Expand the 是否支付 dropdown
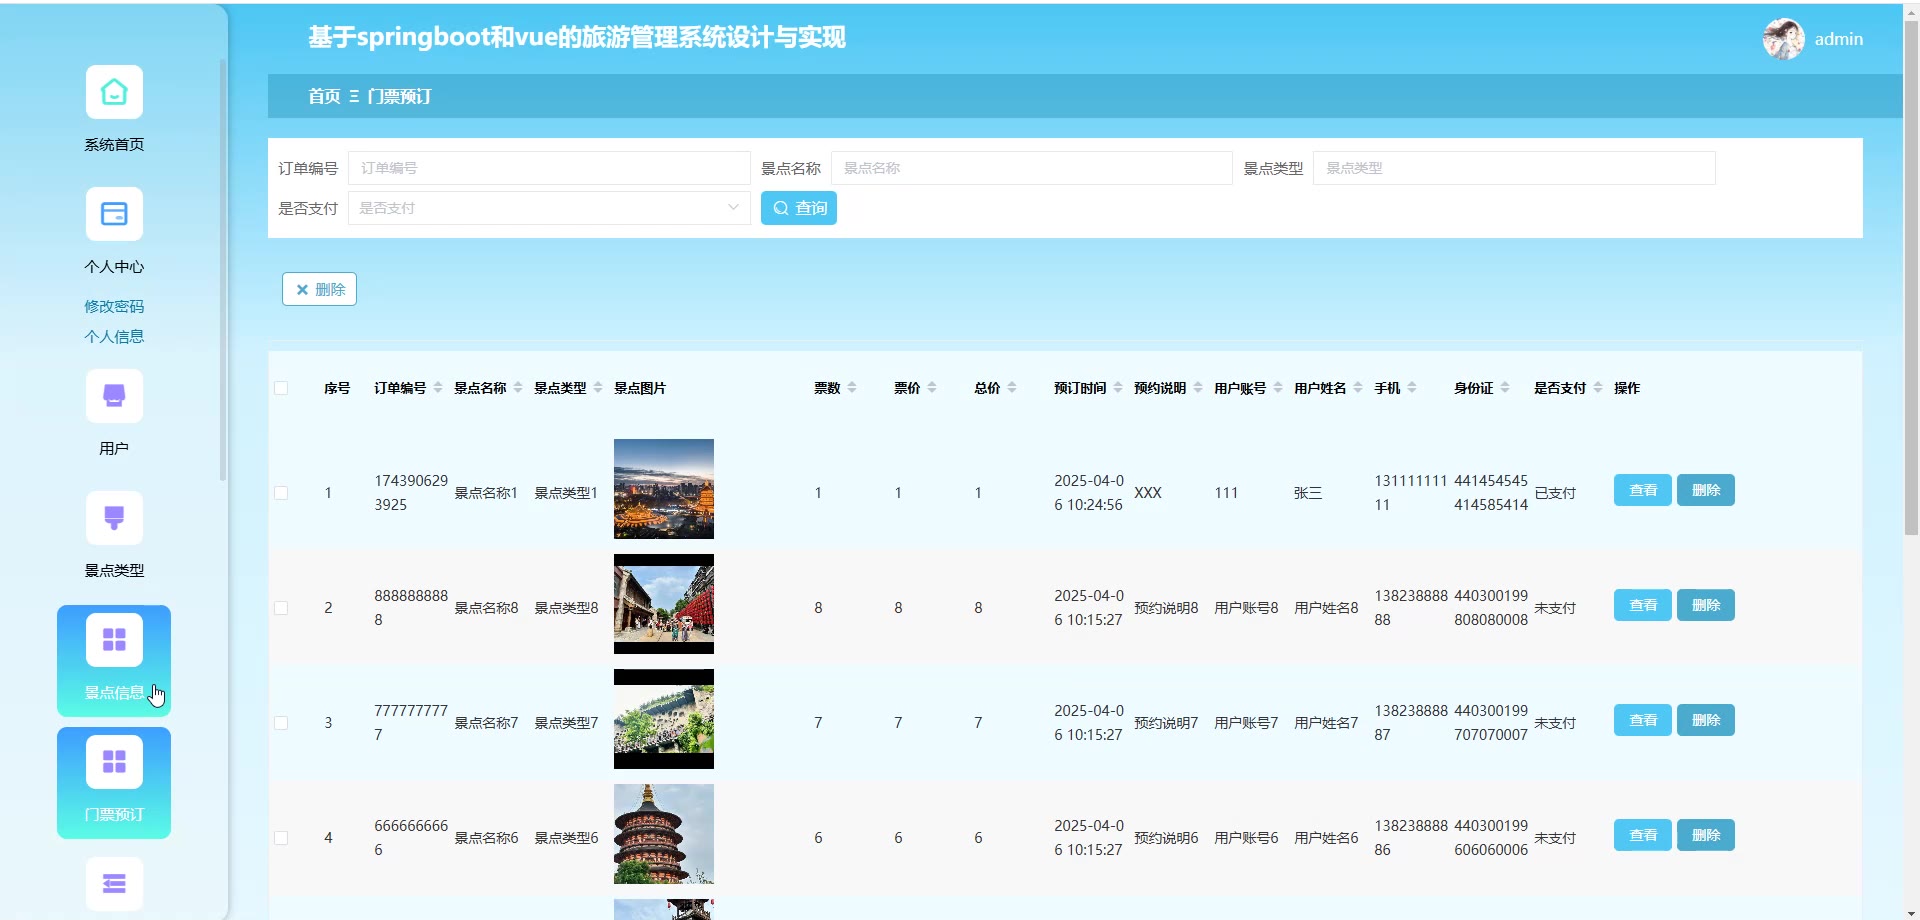This screenshot has height=920, width=1920. coord(549,208)
